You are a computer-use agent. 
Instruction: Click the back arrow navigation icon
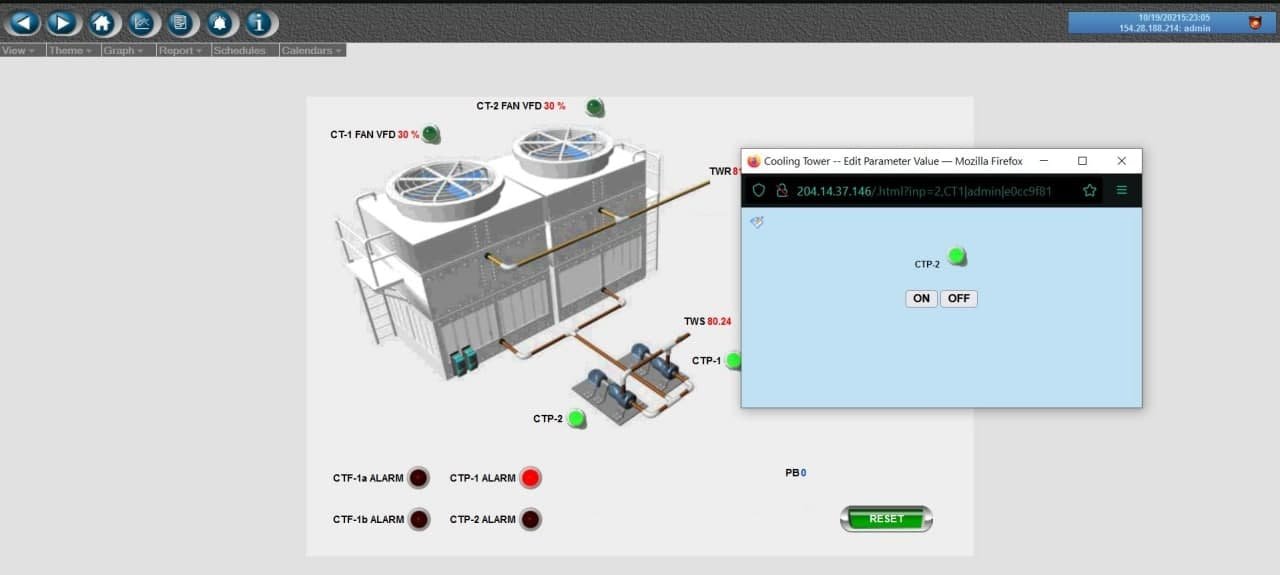tap(24, 22)
